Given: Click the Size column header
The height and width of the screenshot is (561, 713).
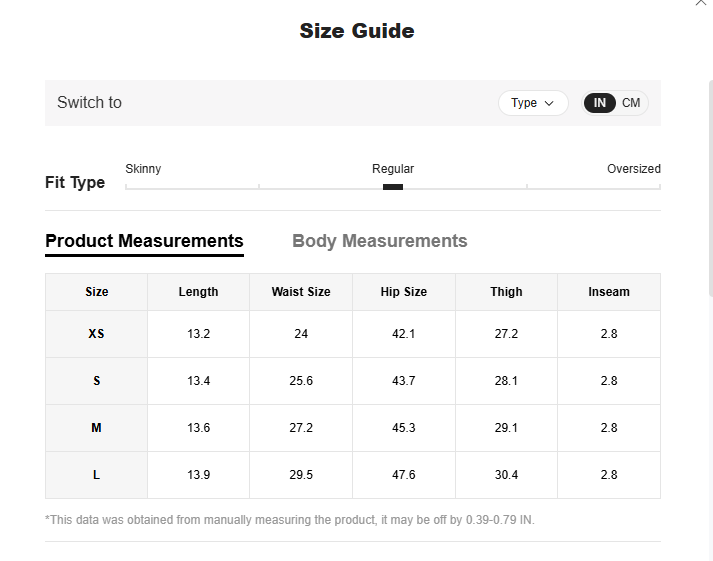Looking at the screenshot, I should point(97,292).
